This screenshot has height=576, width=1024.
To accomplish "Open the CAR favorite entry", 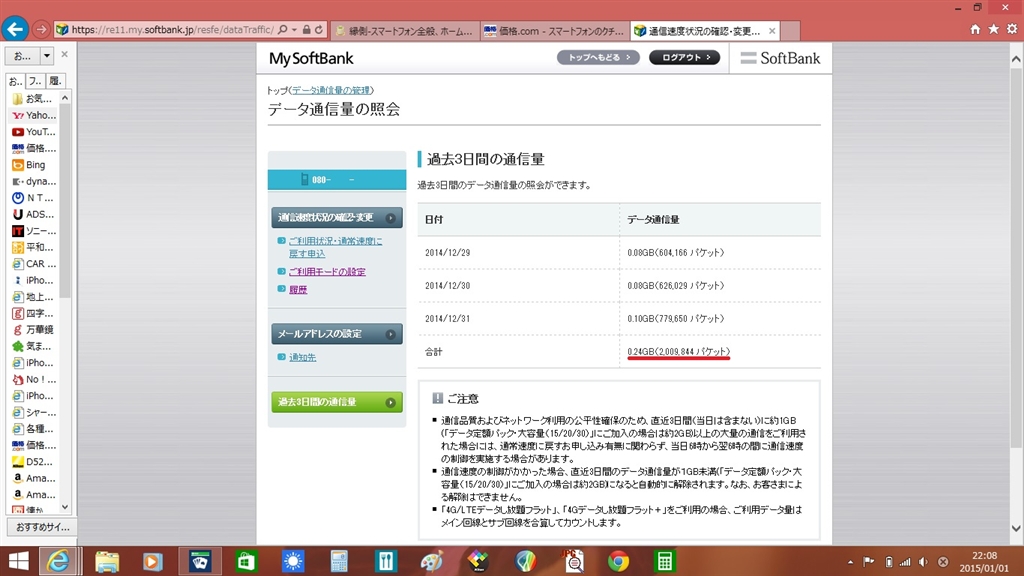I will pos(34,264).
